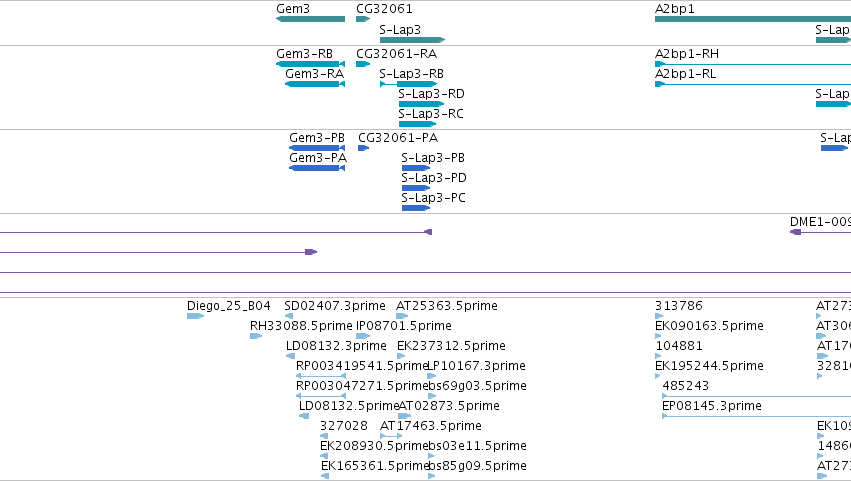Click EK237312.5prime EST label
This screenshot has height=481, width=851.
pyautogui.click(x=451, y=346)
